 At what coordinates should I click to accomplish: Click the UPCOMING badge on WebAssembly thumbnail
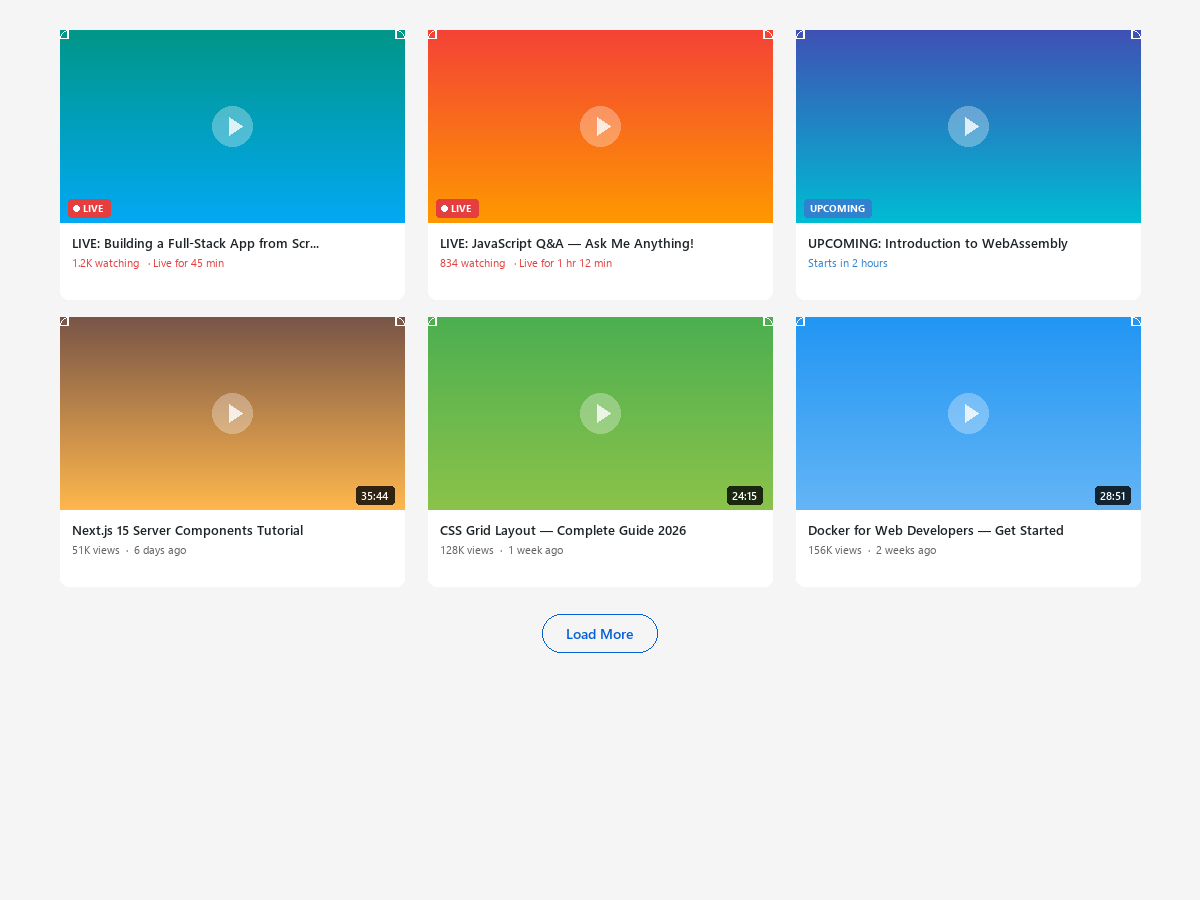click(x=838, y=208)
